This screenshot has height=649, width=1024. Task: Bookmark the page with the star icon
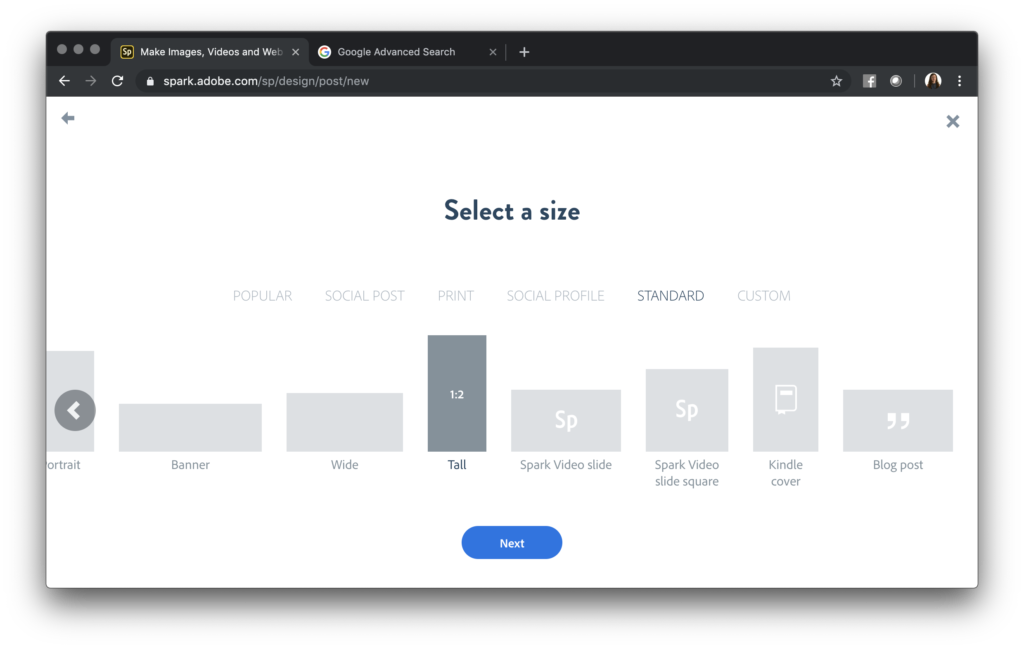[836, 80]
